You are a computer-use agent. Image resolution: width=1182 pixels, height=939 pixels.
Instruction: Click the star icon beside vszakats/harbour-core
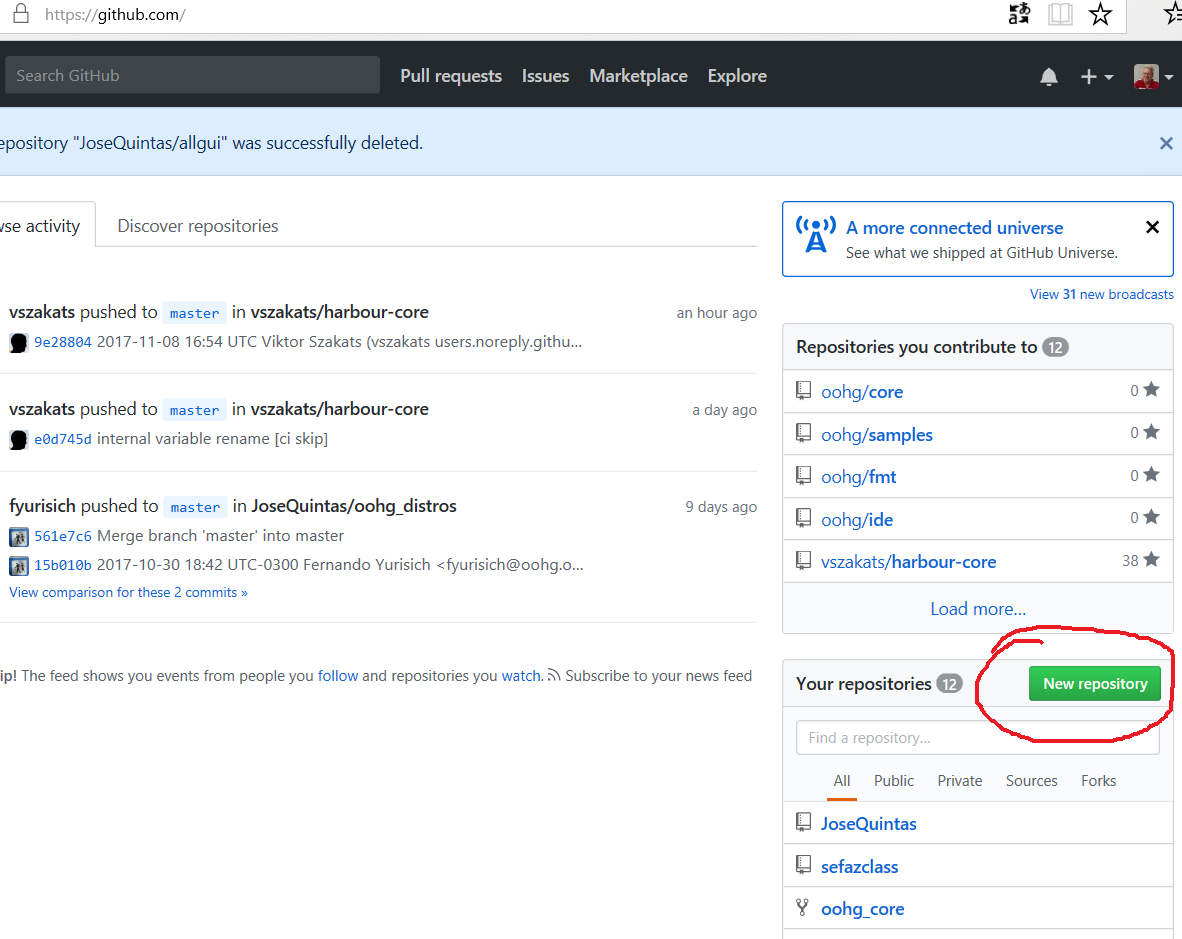point(1151,560)
